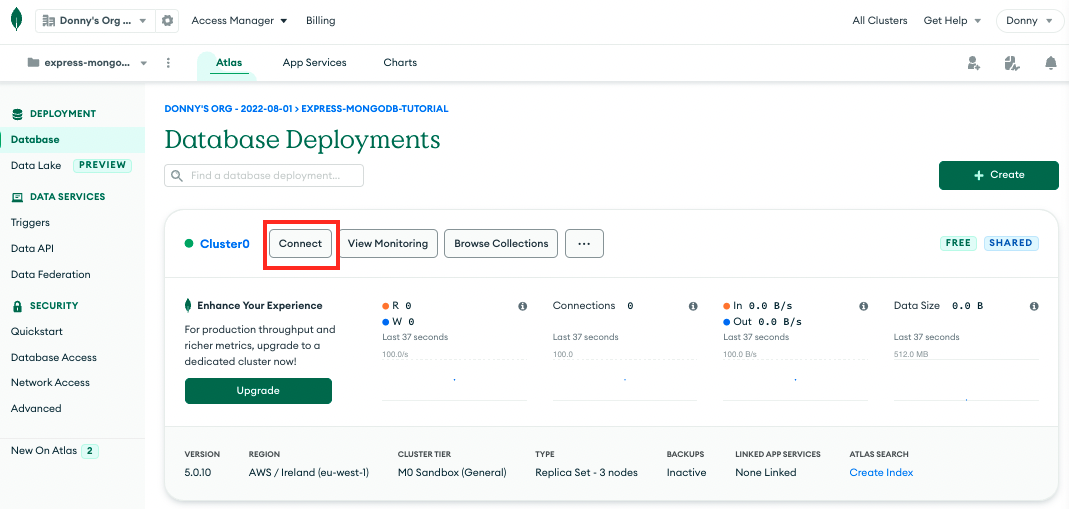Click the 'Replica Set - 3 nodes' type text
Image resolution: width=1069 pixels, height=509 pixels.
(586, 472)
